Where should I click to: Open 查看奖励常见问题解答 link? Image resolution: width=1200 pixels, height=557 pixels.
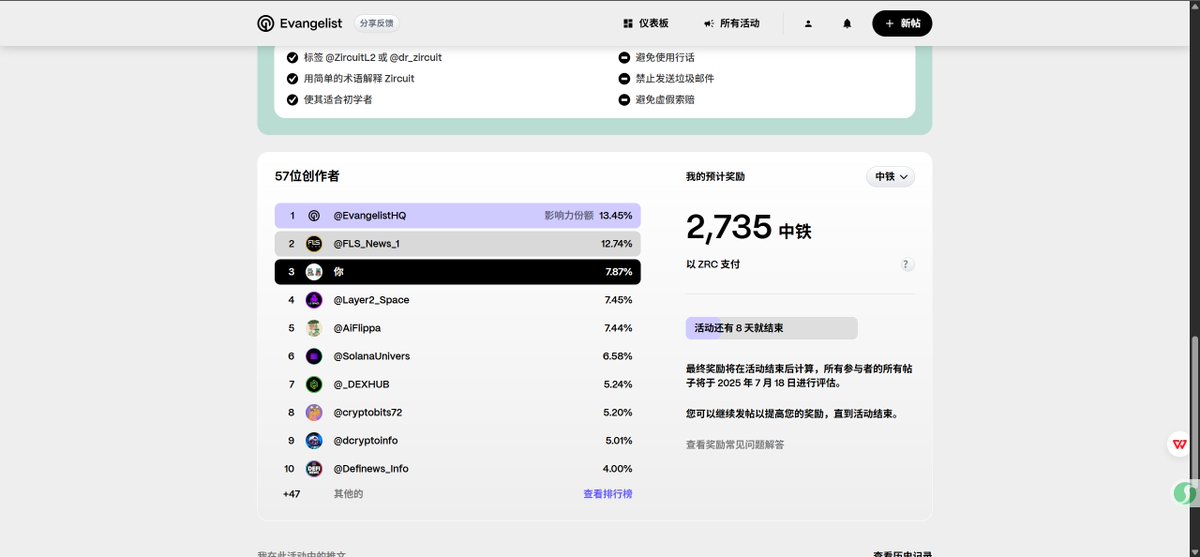(735, 444)
